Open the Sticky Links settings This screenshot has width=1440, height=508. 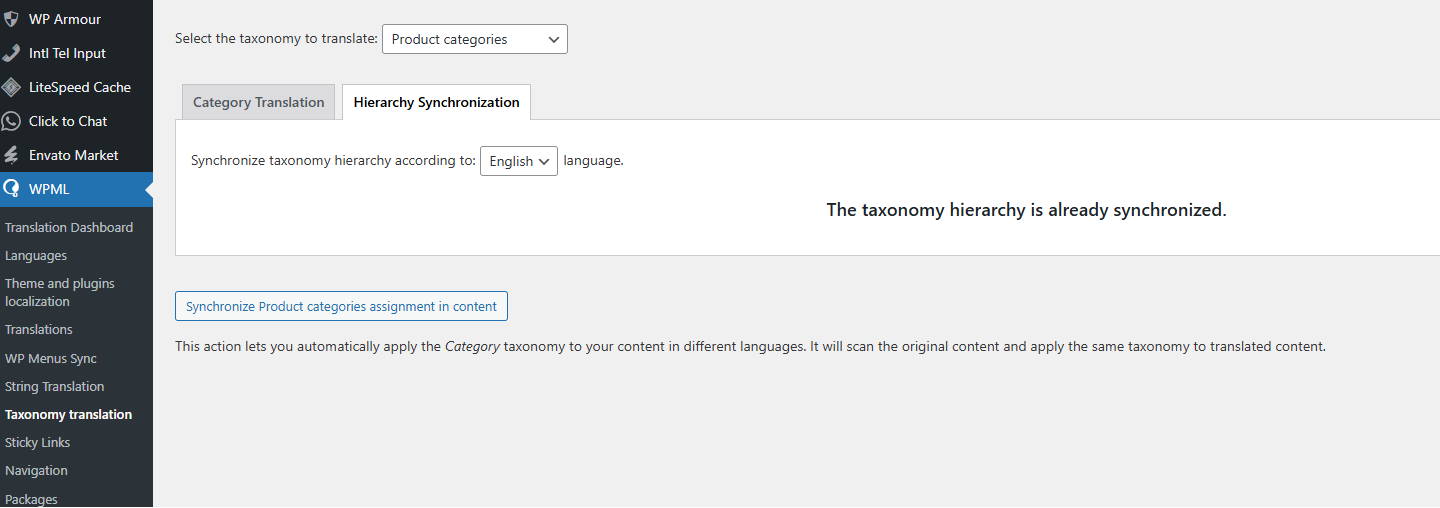pyautogui.click(x=38, y=442)
